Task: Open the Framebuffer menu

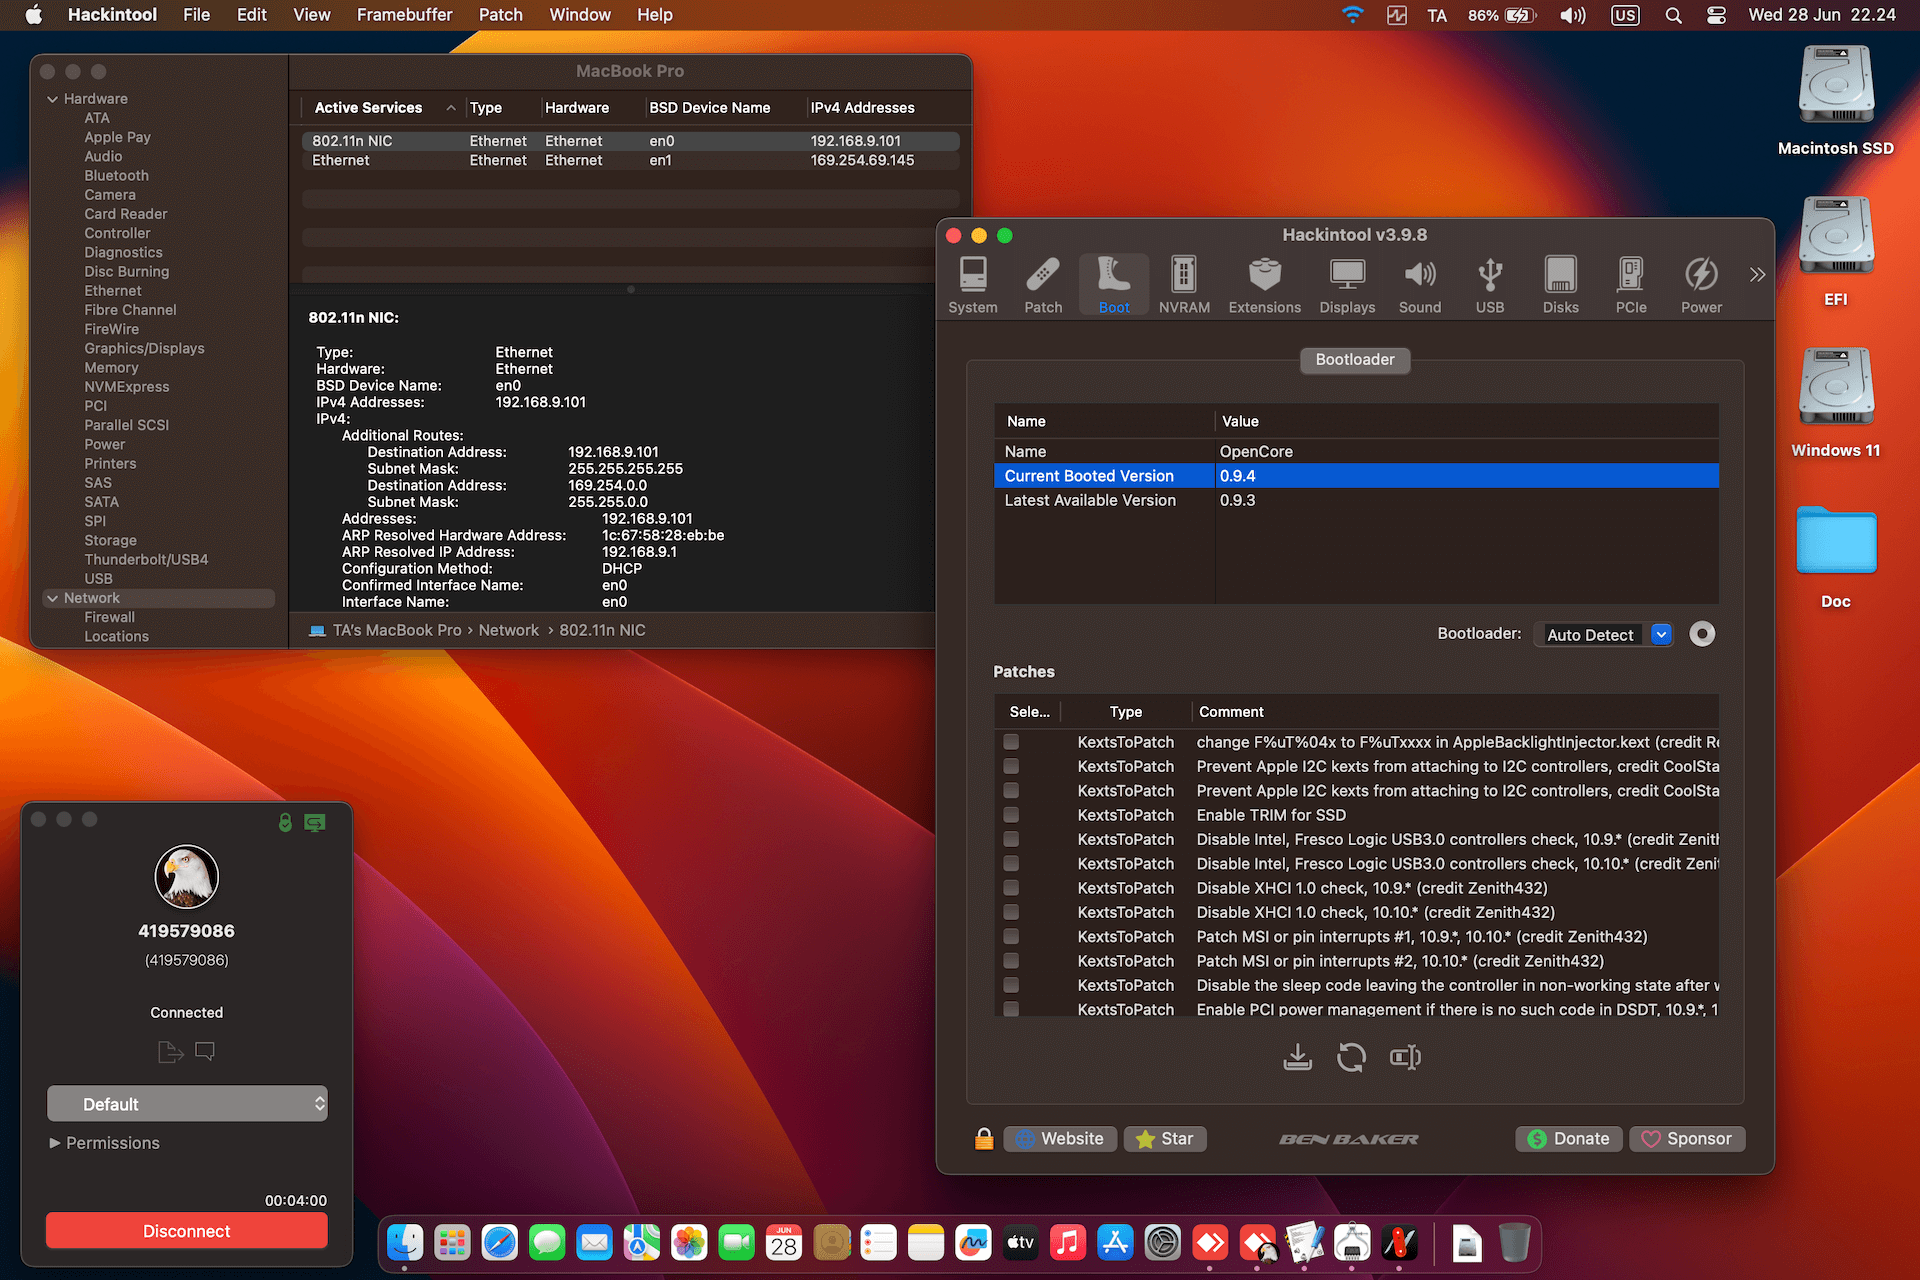Action: pos(404,15)
